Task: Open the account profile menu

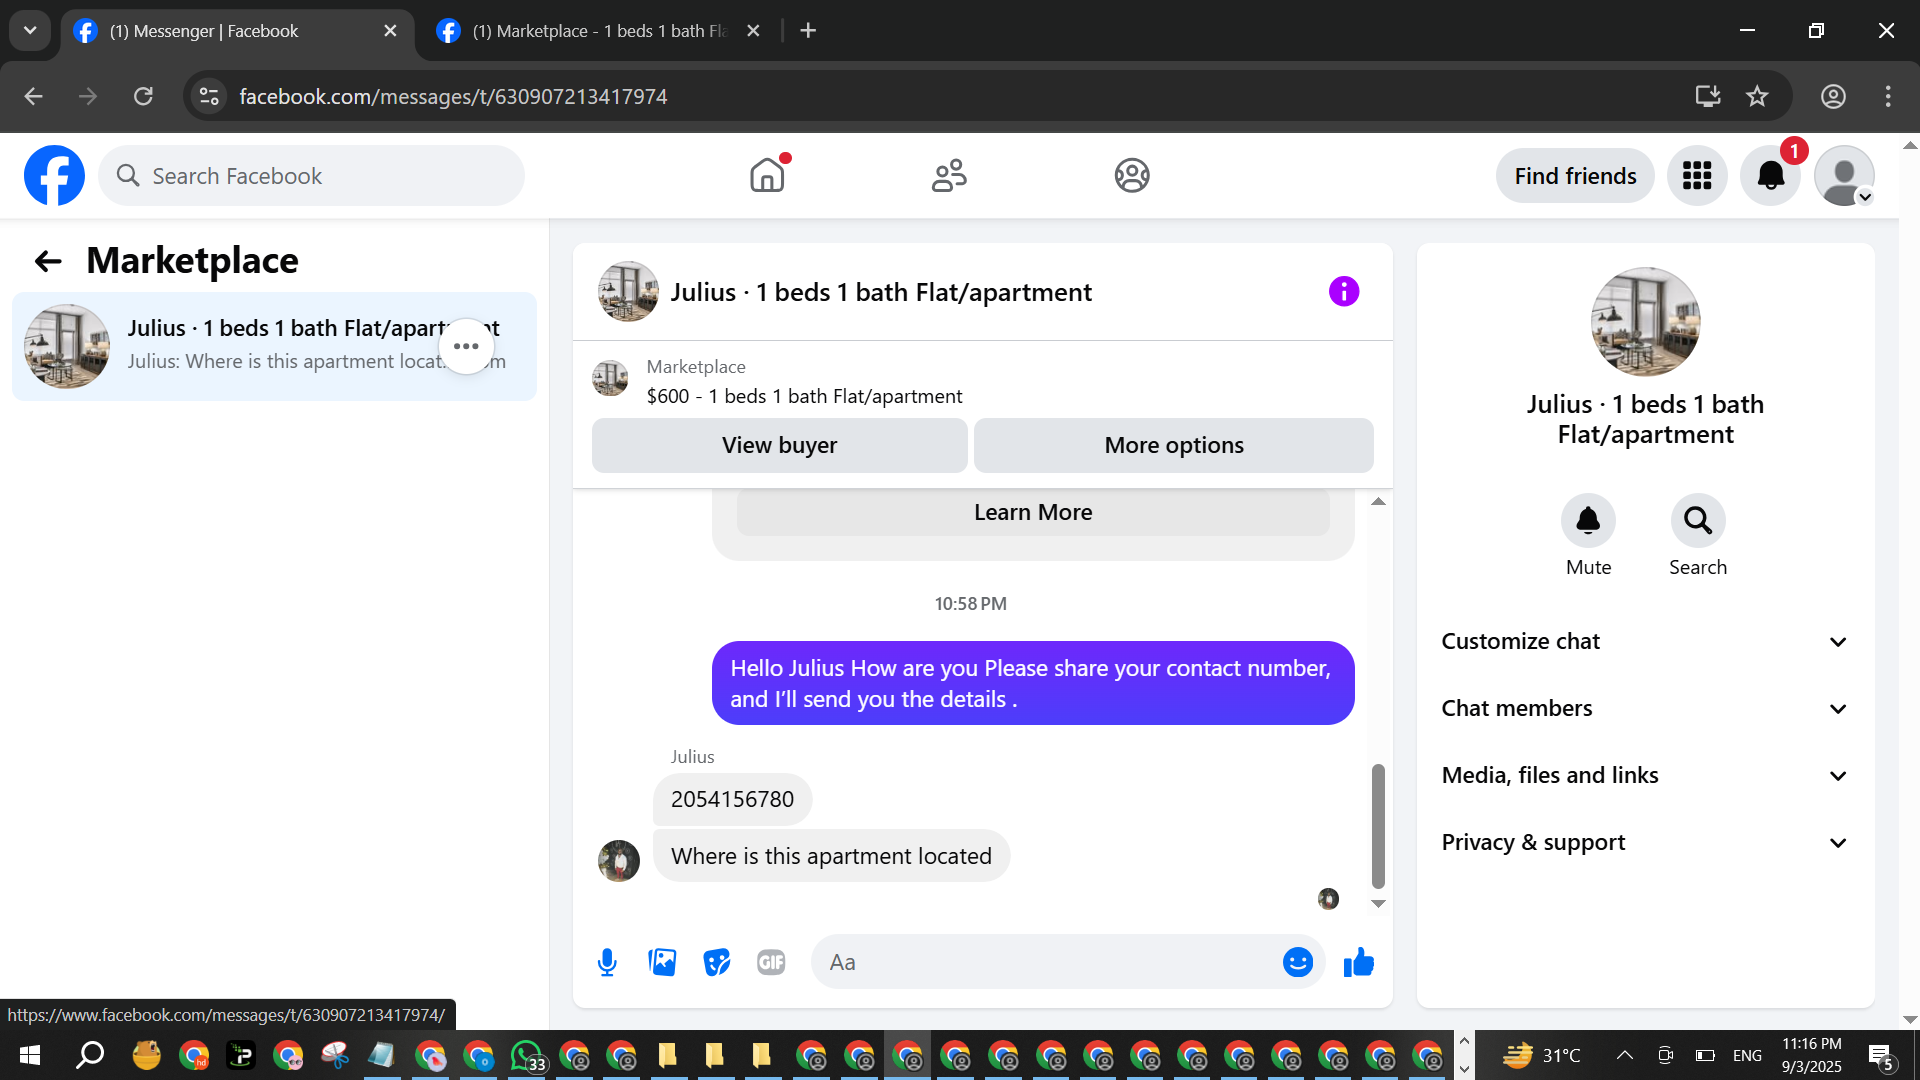Action: click(1844, 176)
